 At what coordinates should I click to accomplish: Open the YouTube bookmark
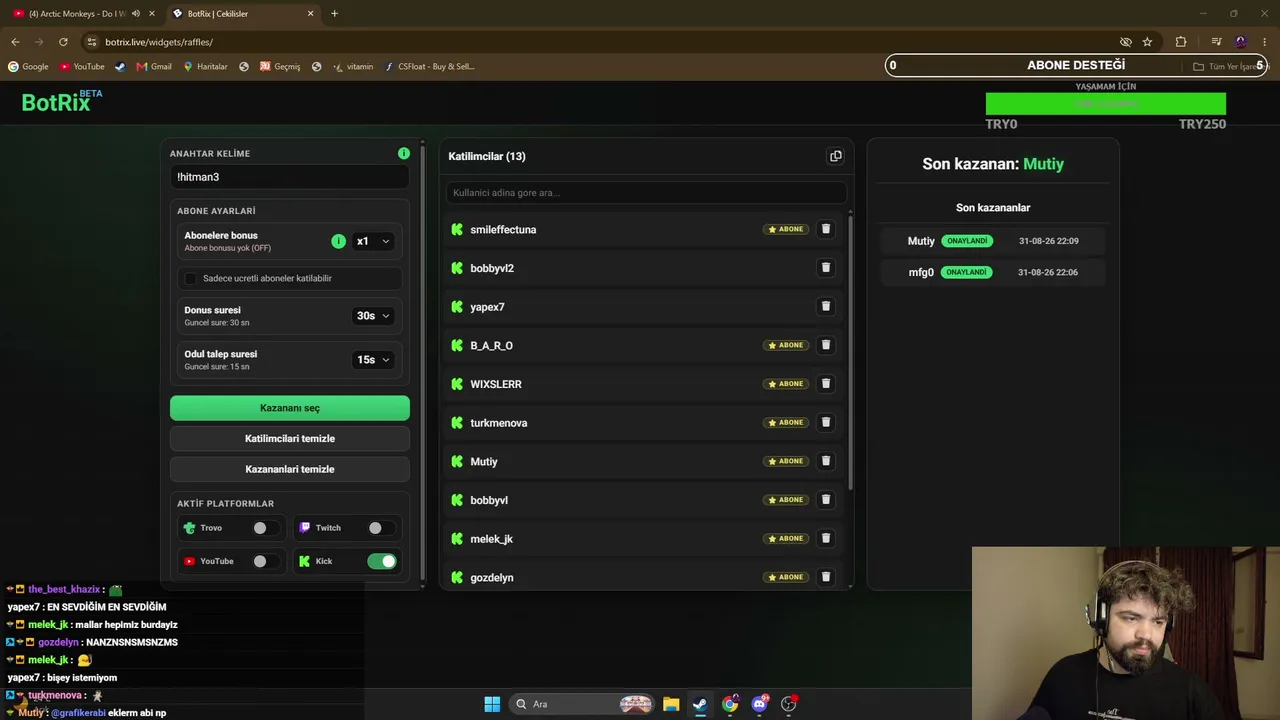[82, 67]
